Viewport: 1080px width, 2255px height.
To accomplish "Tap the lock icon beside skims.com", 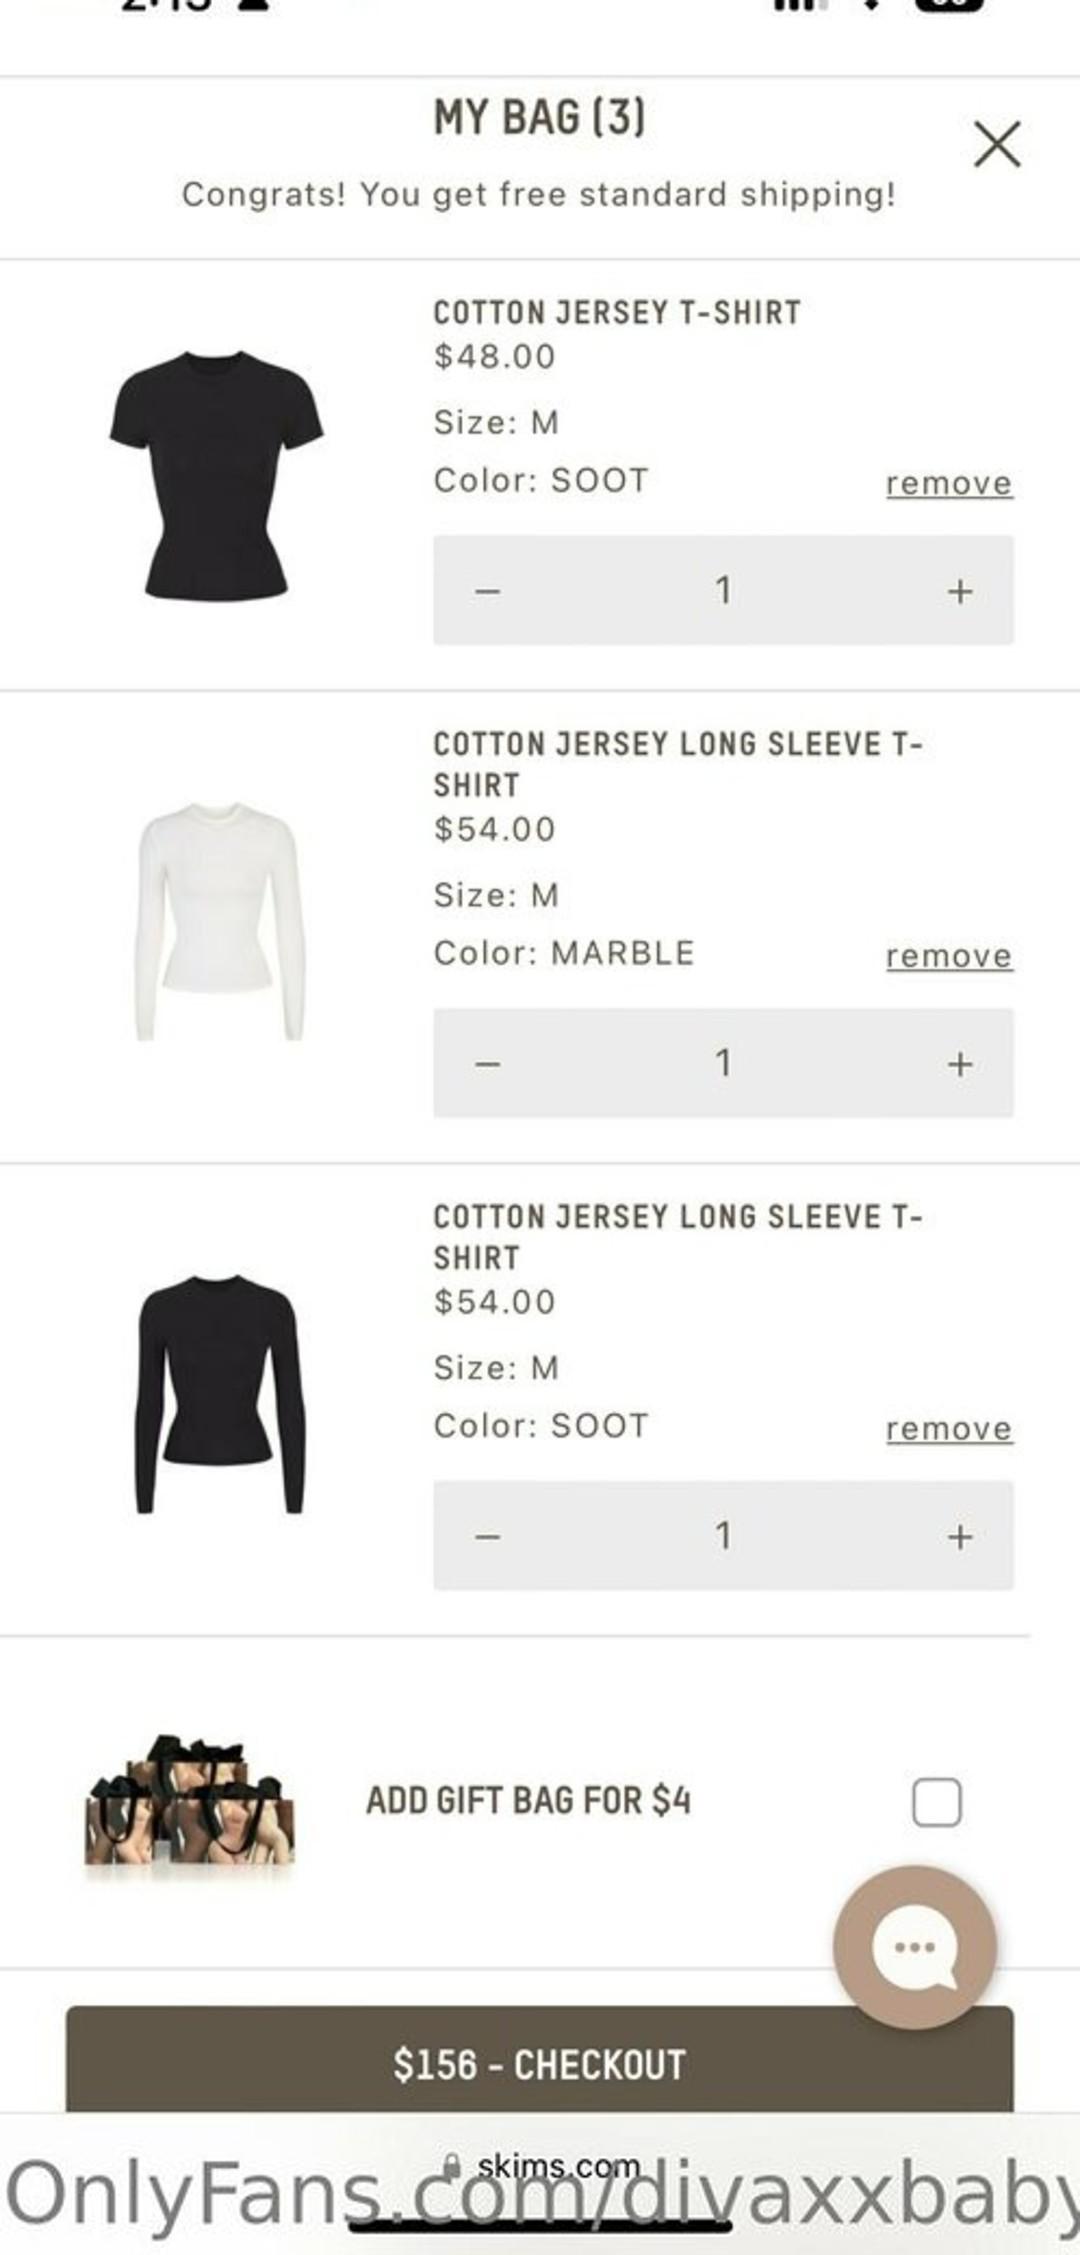I will pyautogui.click(x=452, y=2166).
